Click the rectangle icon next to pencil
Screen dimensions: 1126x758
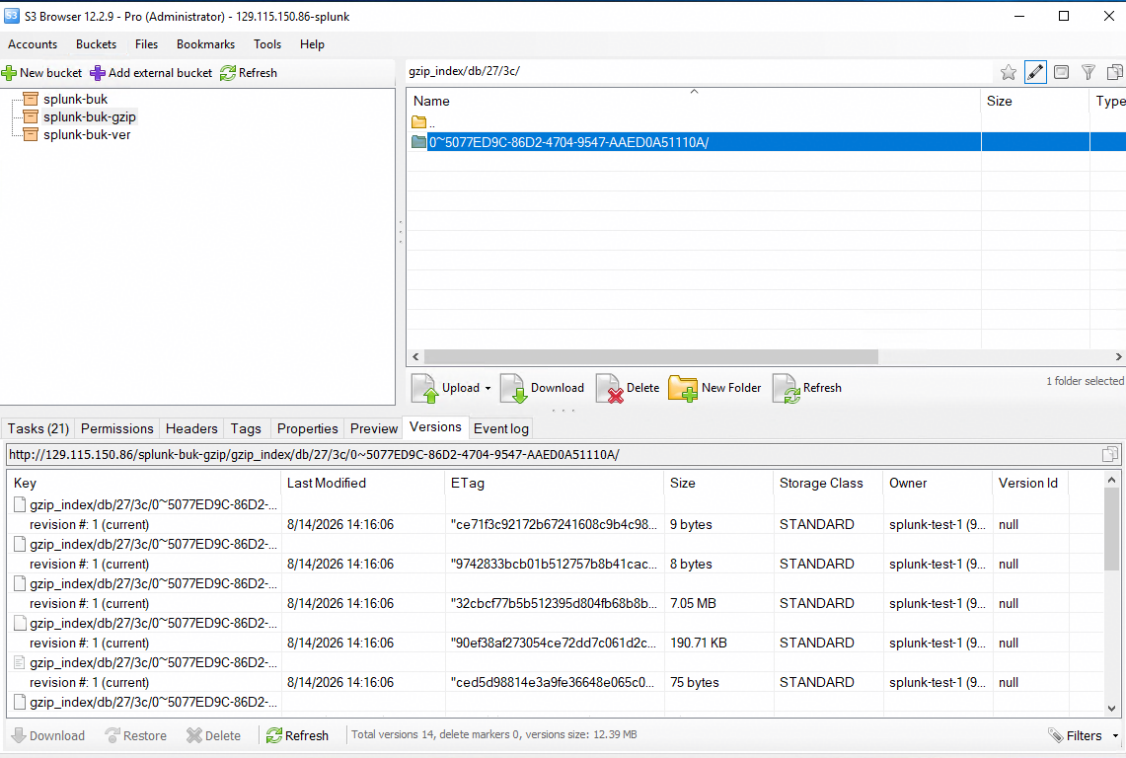point(1061,72)
